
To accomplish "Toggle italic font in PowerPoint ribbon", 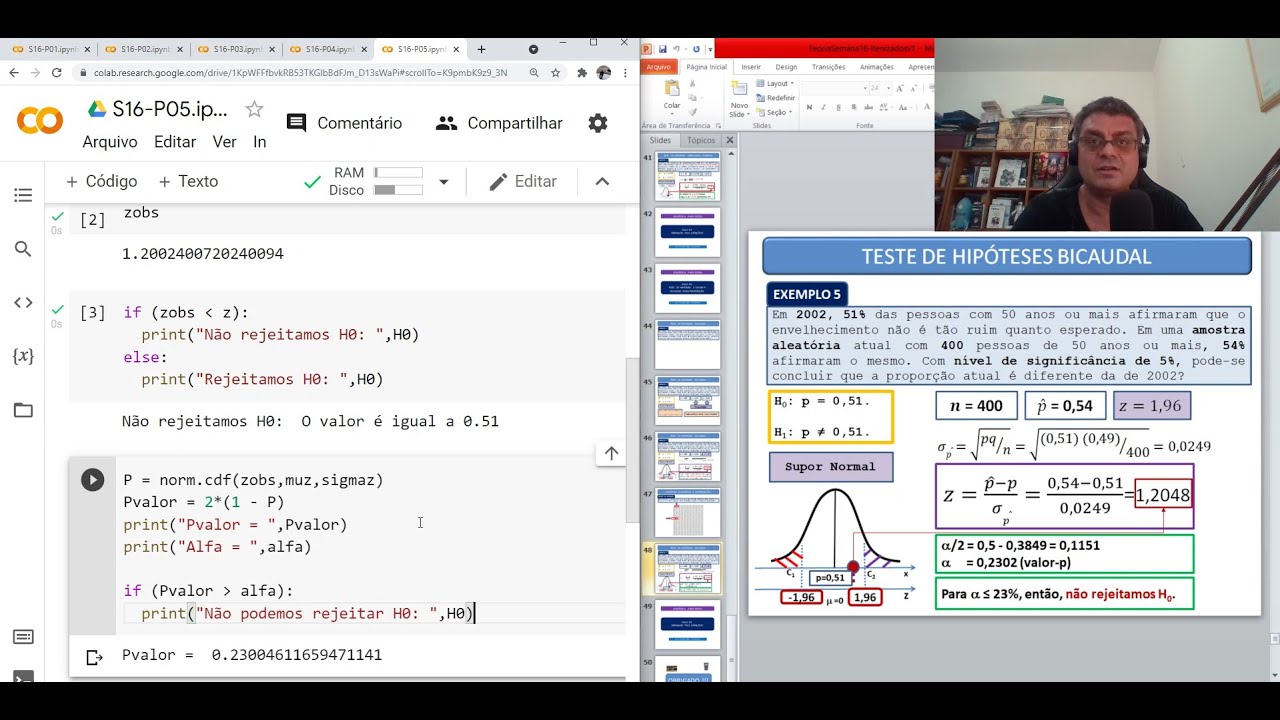I will 823,106.
